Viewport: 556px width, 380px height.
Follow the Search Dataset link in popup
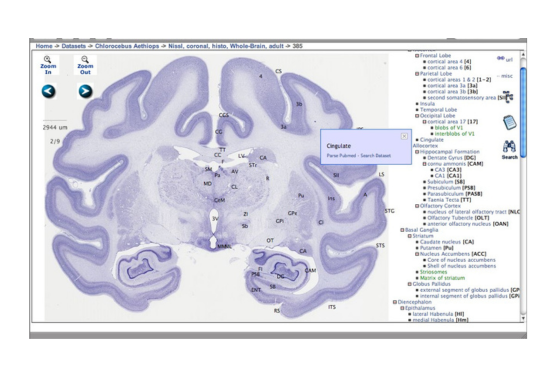(x=376, y=156)
